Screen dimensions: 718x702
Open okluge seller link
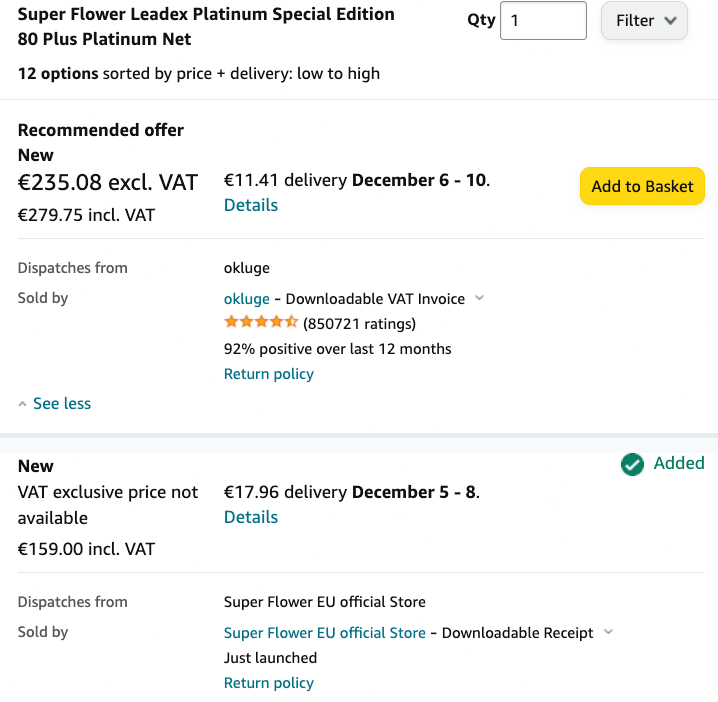point(246,299)
